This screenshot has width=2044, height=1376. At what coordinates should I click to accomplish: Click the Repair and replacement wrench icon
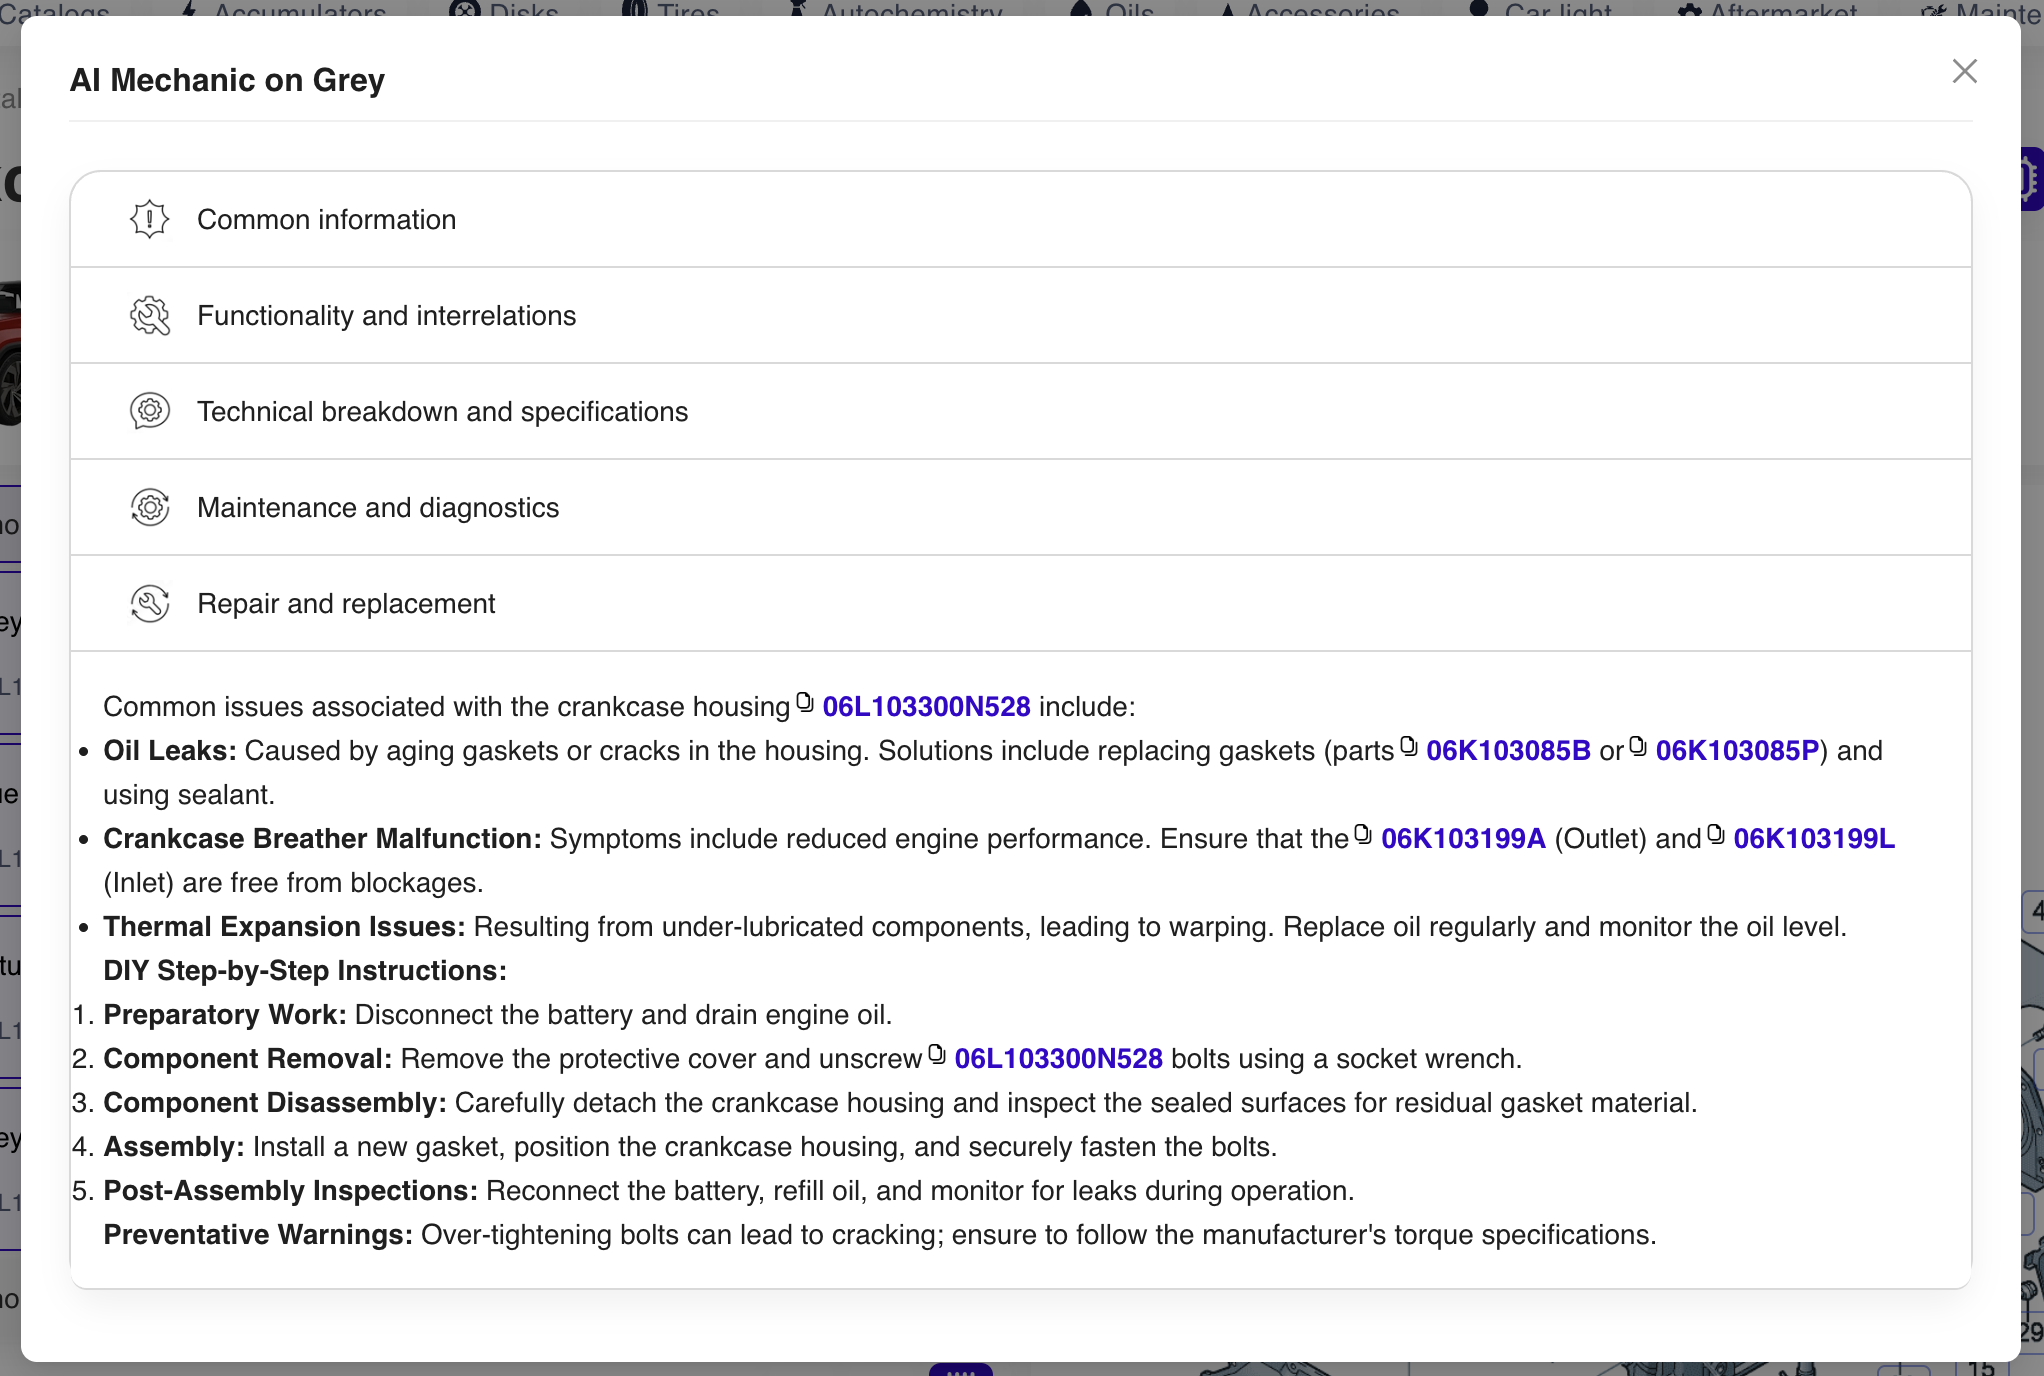[150, 603]
